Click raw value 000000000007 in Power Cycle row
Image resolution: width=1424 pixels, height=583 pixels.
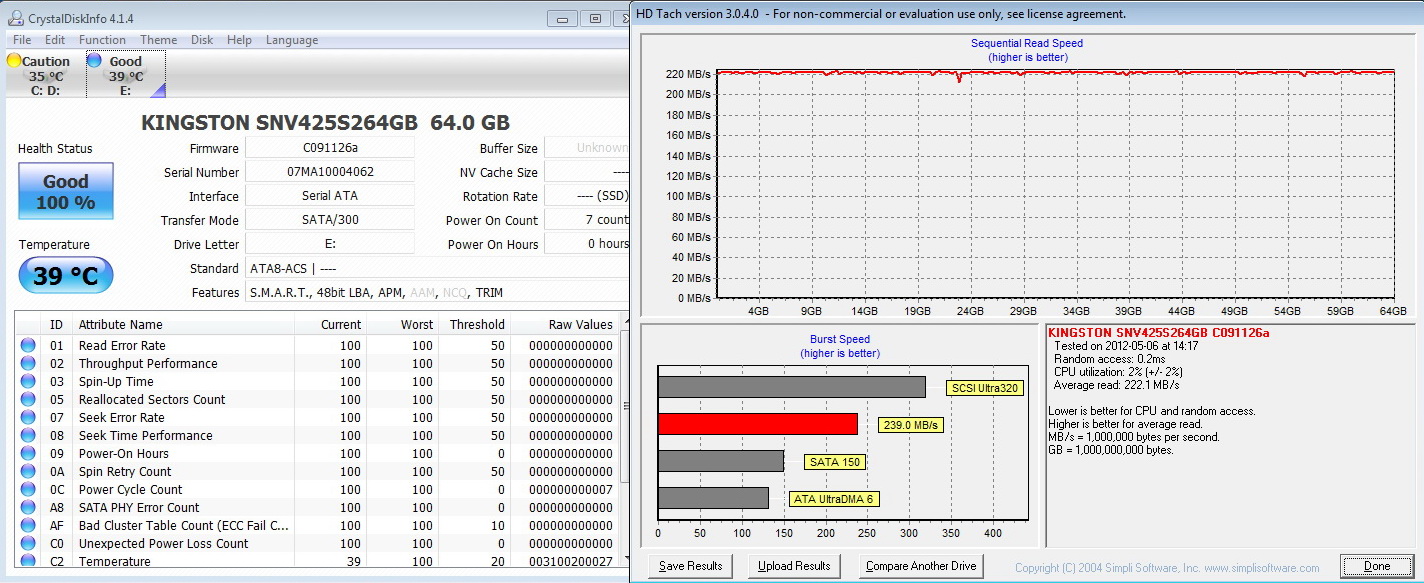click(x=570, y=490)
